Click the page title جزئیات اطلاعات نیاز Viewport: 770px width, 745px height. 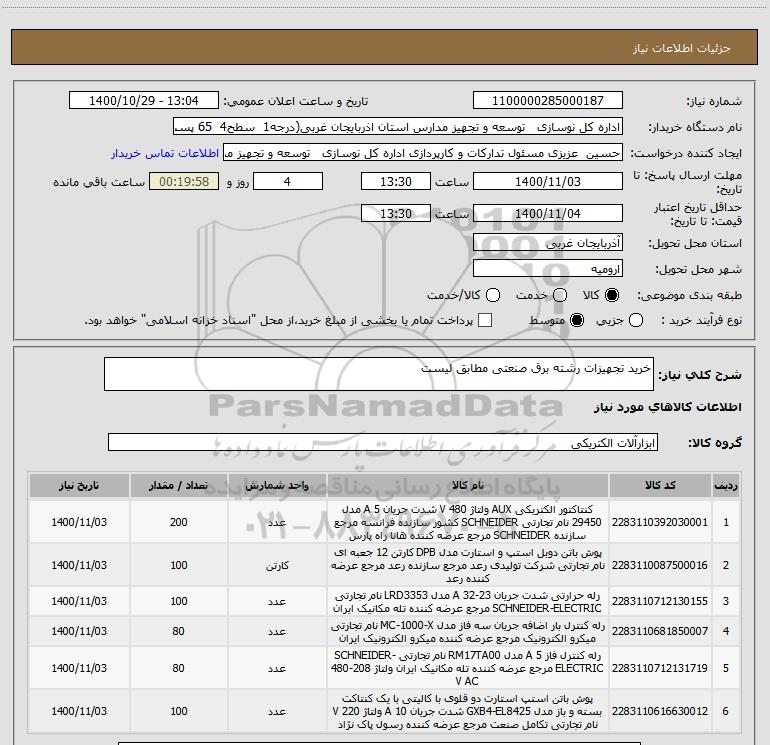click(x=682, y=48)
